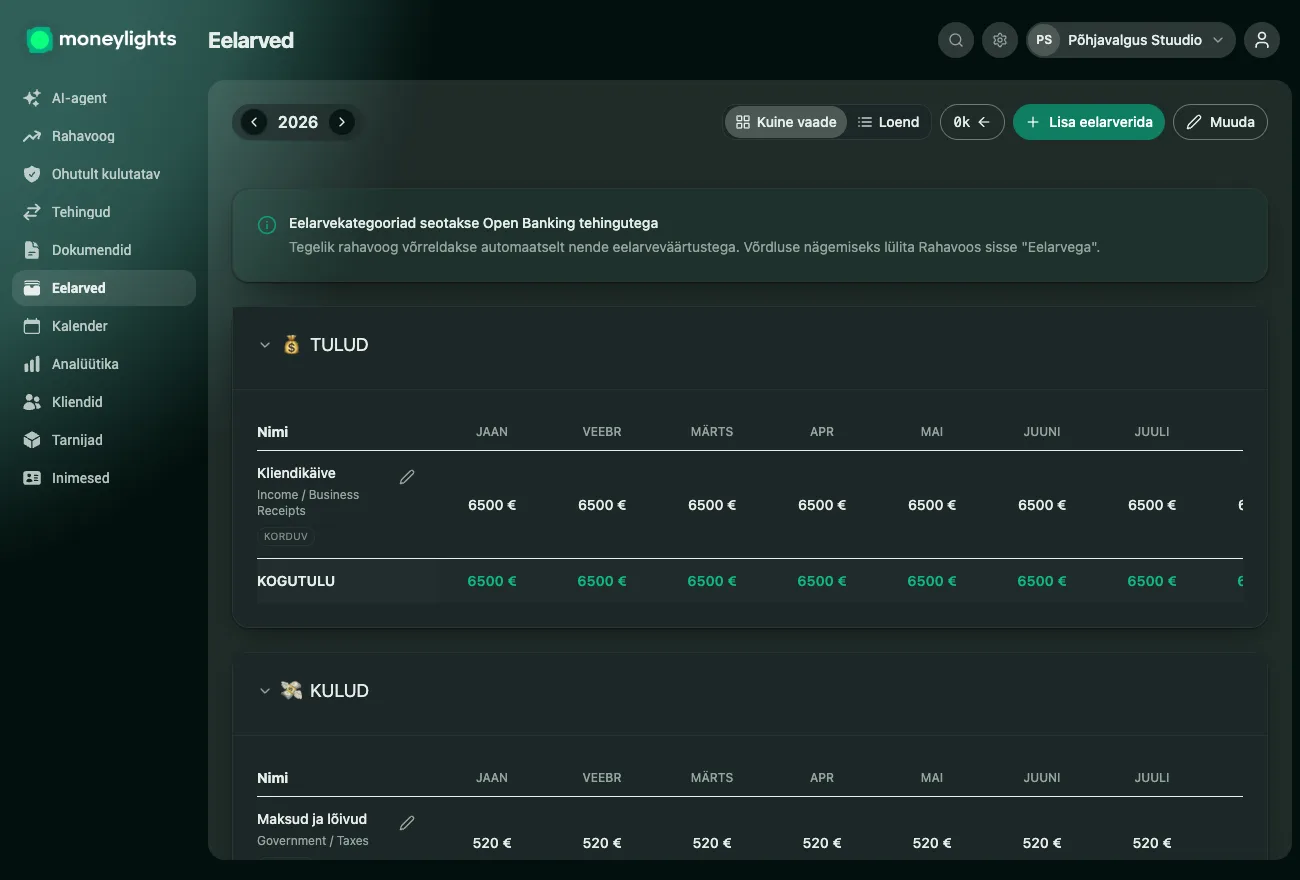Open Kalender in sidebar
The height and width of the screenshot is (880, 1300).
click(104, 326)
